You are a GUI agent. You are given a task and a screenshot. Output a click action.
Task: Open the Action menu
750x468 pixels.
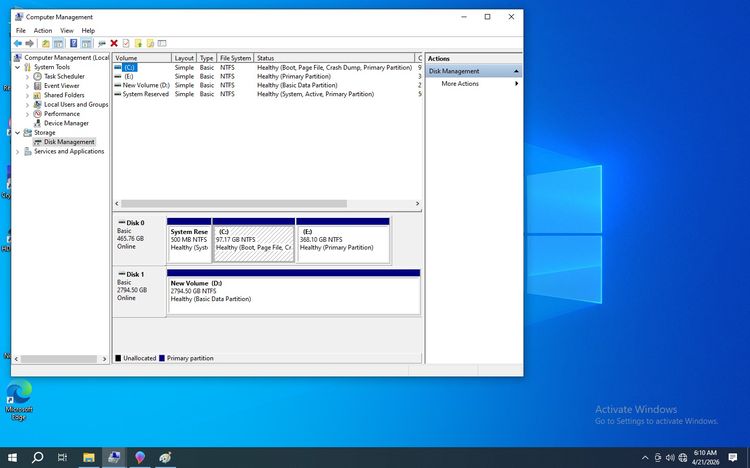[x=43, y=30]
